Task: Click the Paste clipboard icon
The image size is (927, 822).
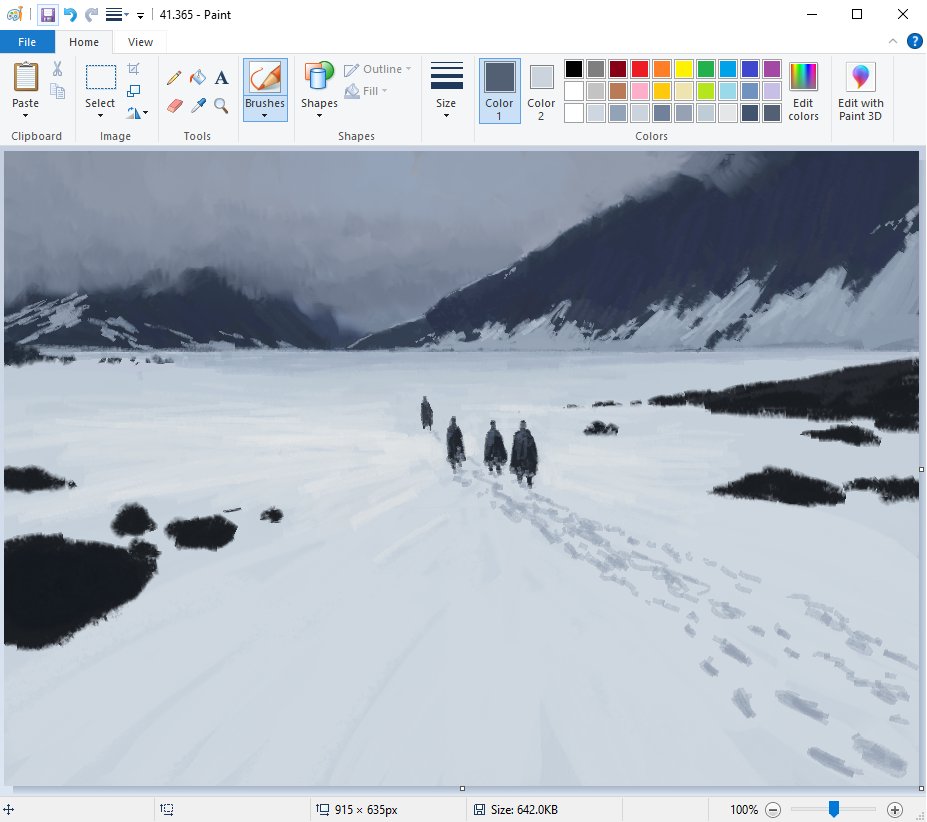Action: click(25, 77)
